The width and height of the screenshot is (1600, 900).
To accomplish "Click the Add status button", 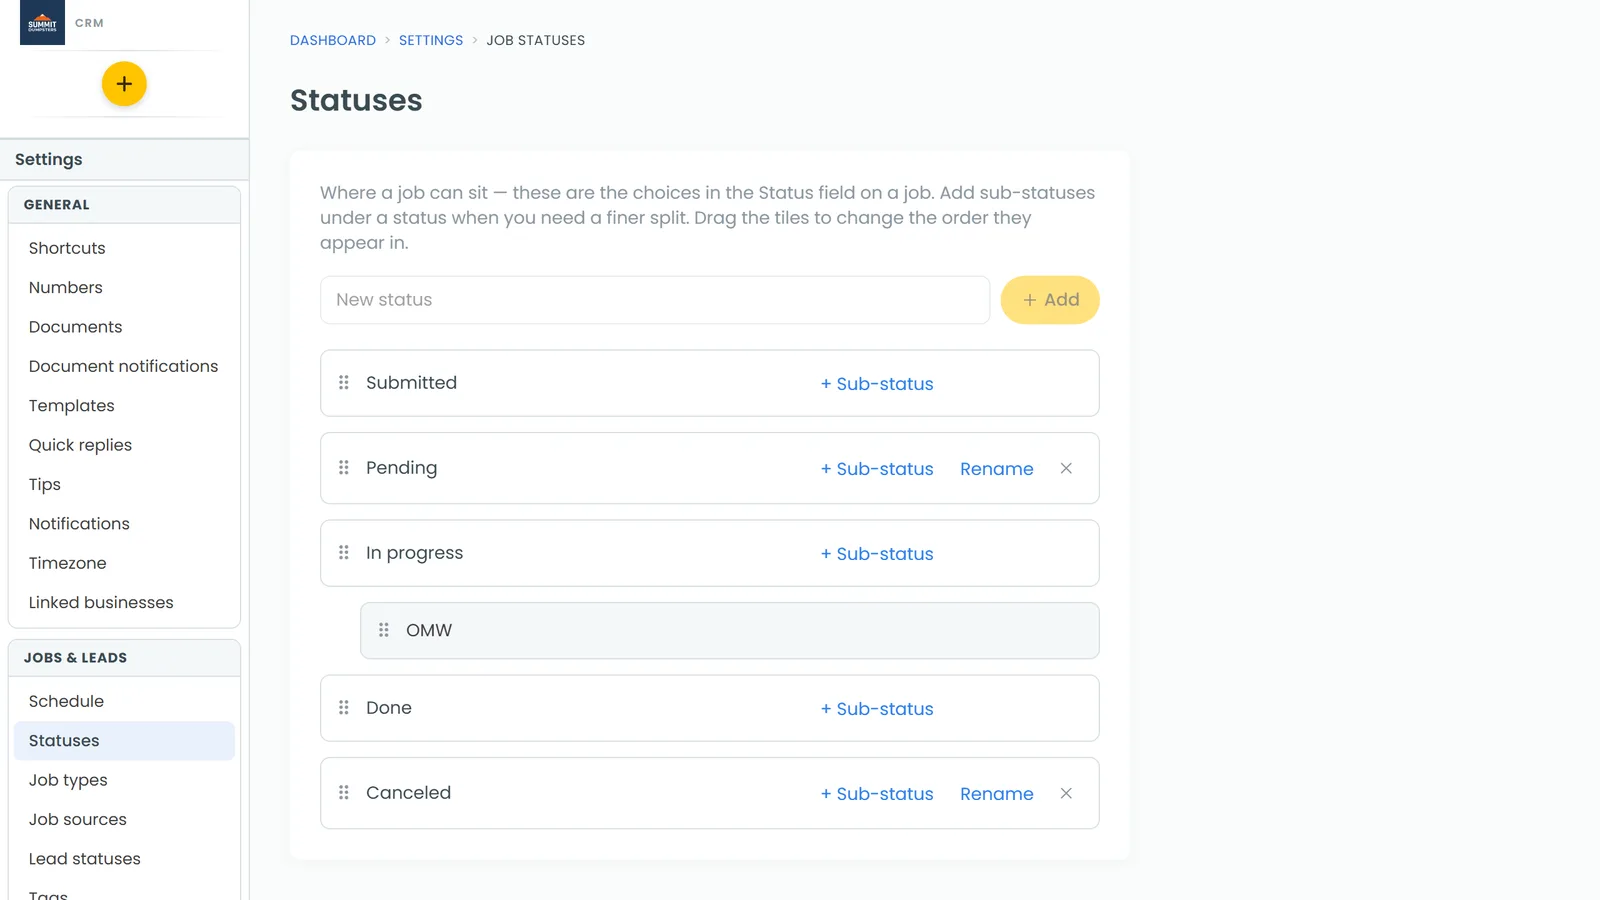I will pyautogui.click(x=1050, y=300).
